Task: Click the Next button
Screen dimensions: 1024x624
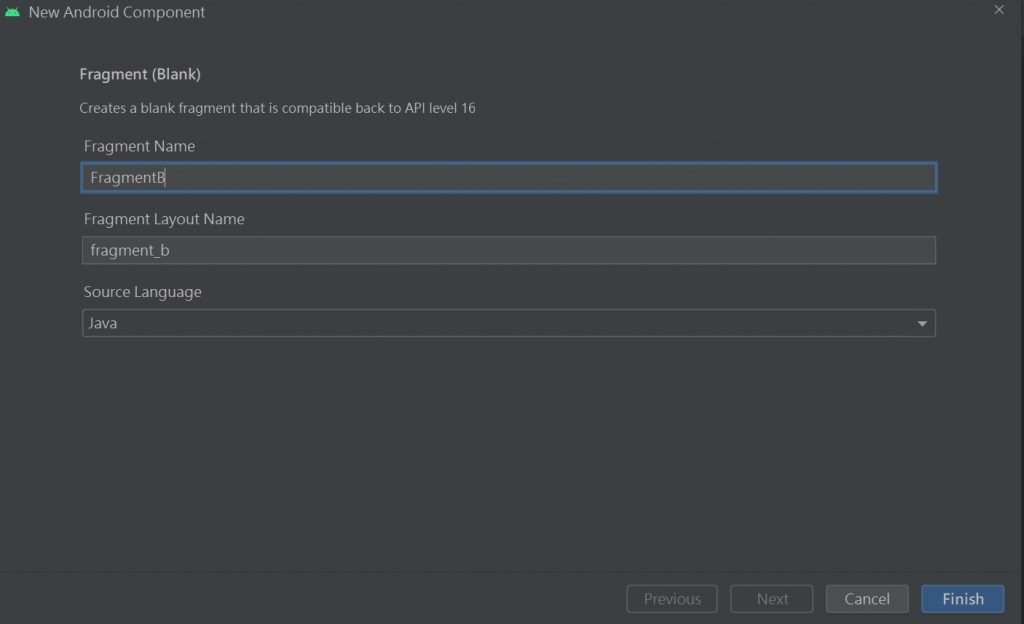Action: coord(772,599)
